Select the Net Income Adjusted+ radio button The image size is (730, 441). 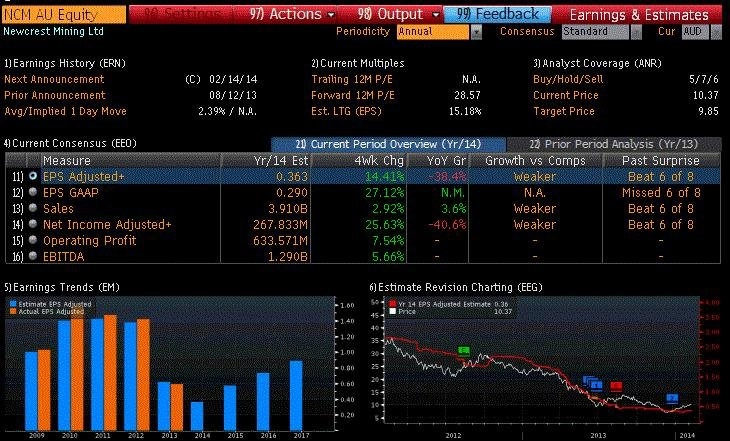coord(33,224)
